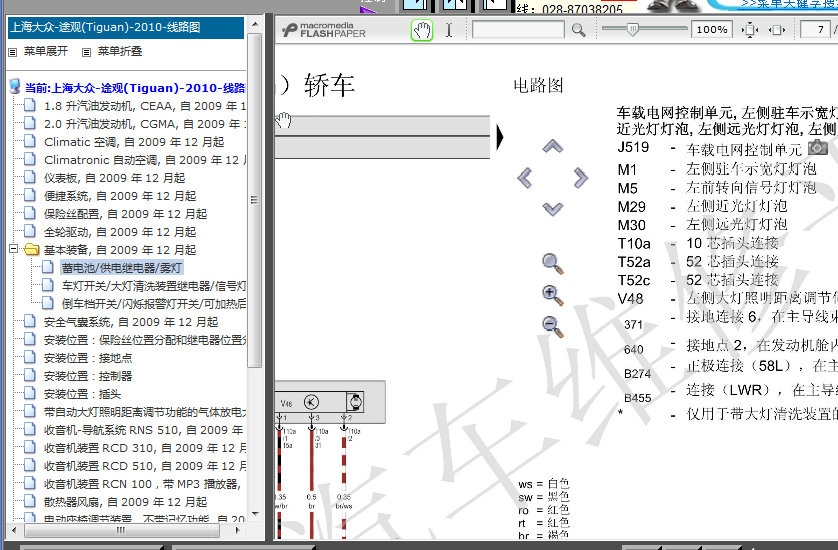Screen dimensions: 838x550
Task: Click the zoom-in magnifier with plus sign
Action: pos(553,296)
